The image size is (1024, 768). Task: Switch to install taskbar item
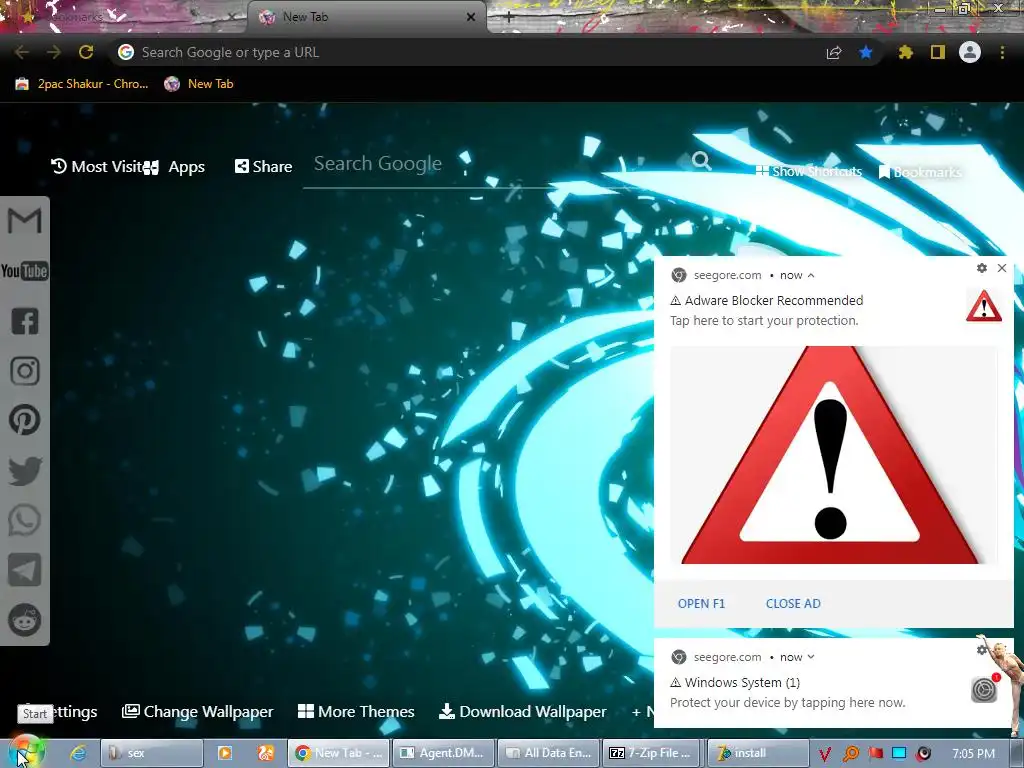tap(757, 753)
